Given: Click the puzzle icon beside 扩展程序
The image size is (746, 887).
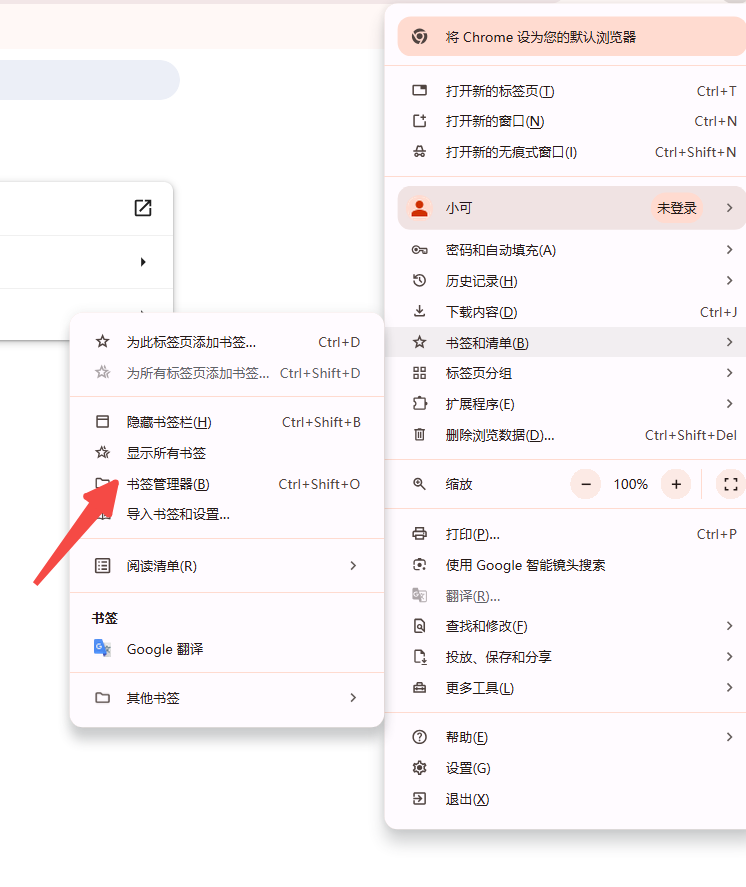Looking at the screenshot, I should 419,403.
